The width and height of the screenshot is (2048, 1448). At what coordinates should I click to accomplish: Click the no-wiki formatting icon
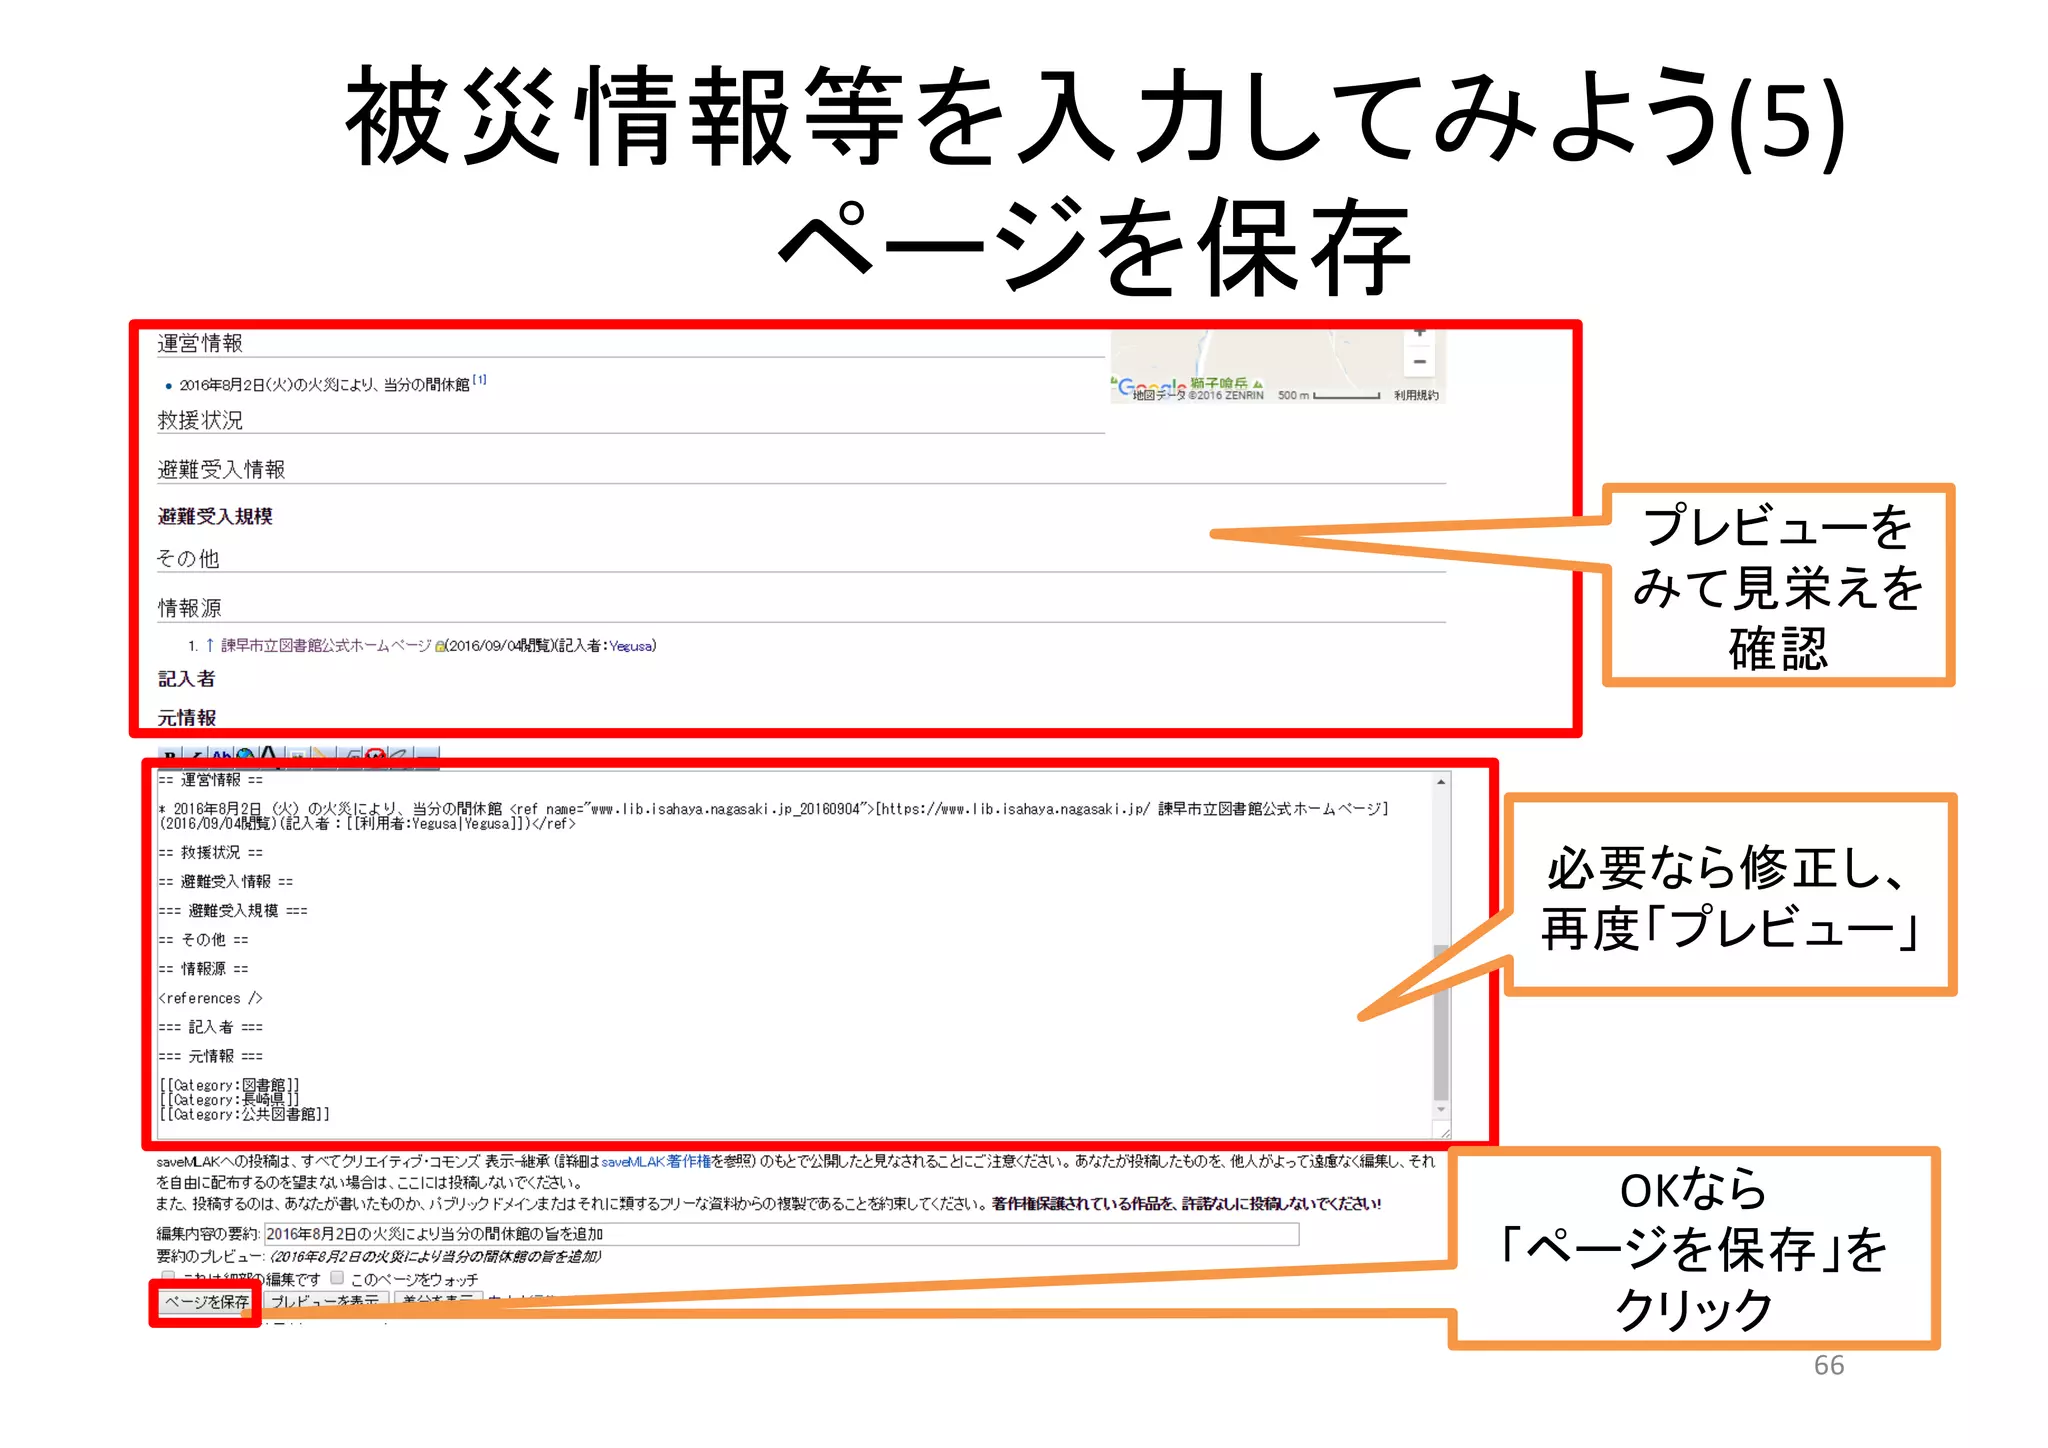375,754
